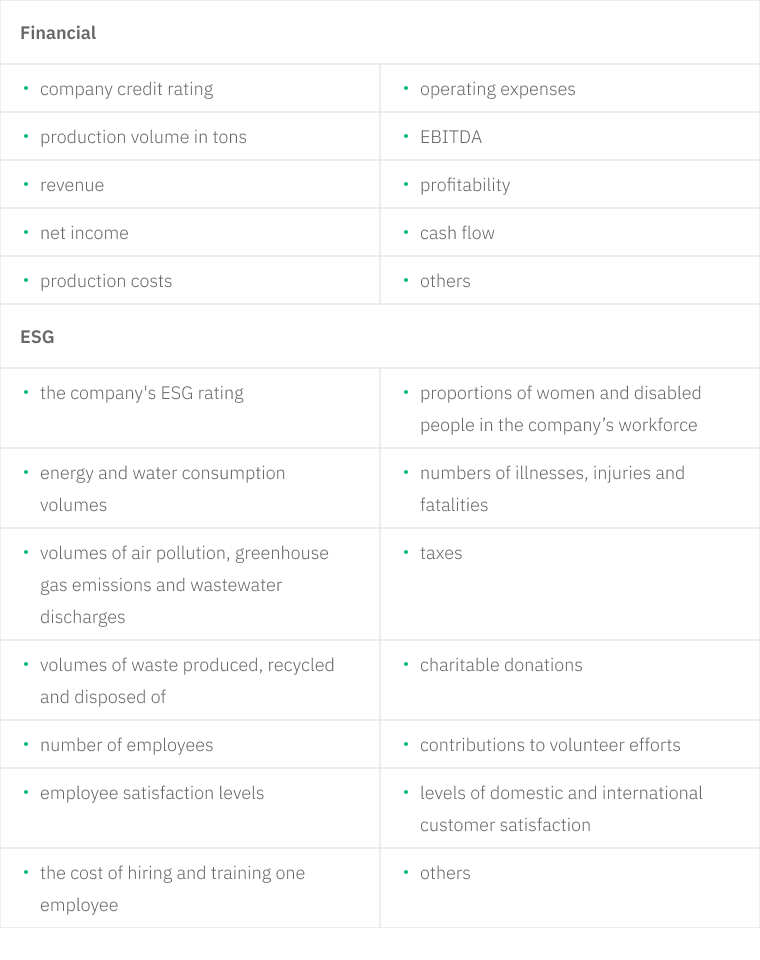Select 'charitable donations' entry
This screenshot has height=960, width=760.
500,665
